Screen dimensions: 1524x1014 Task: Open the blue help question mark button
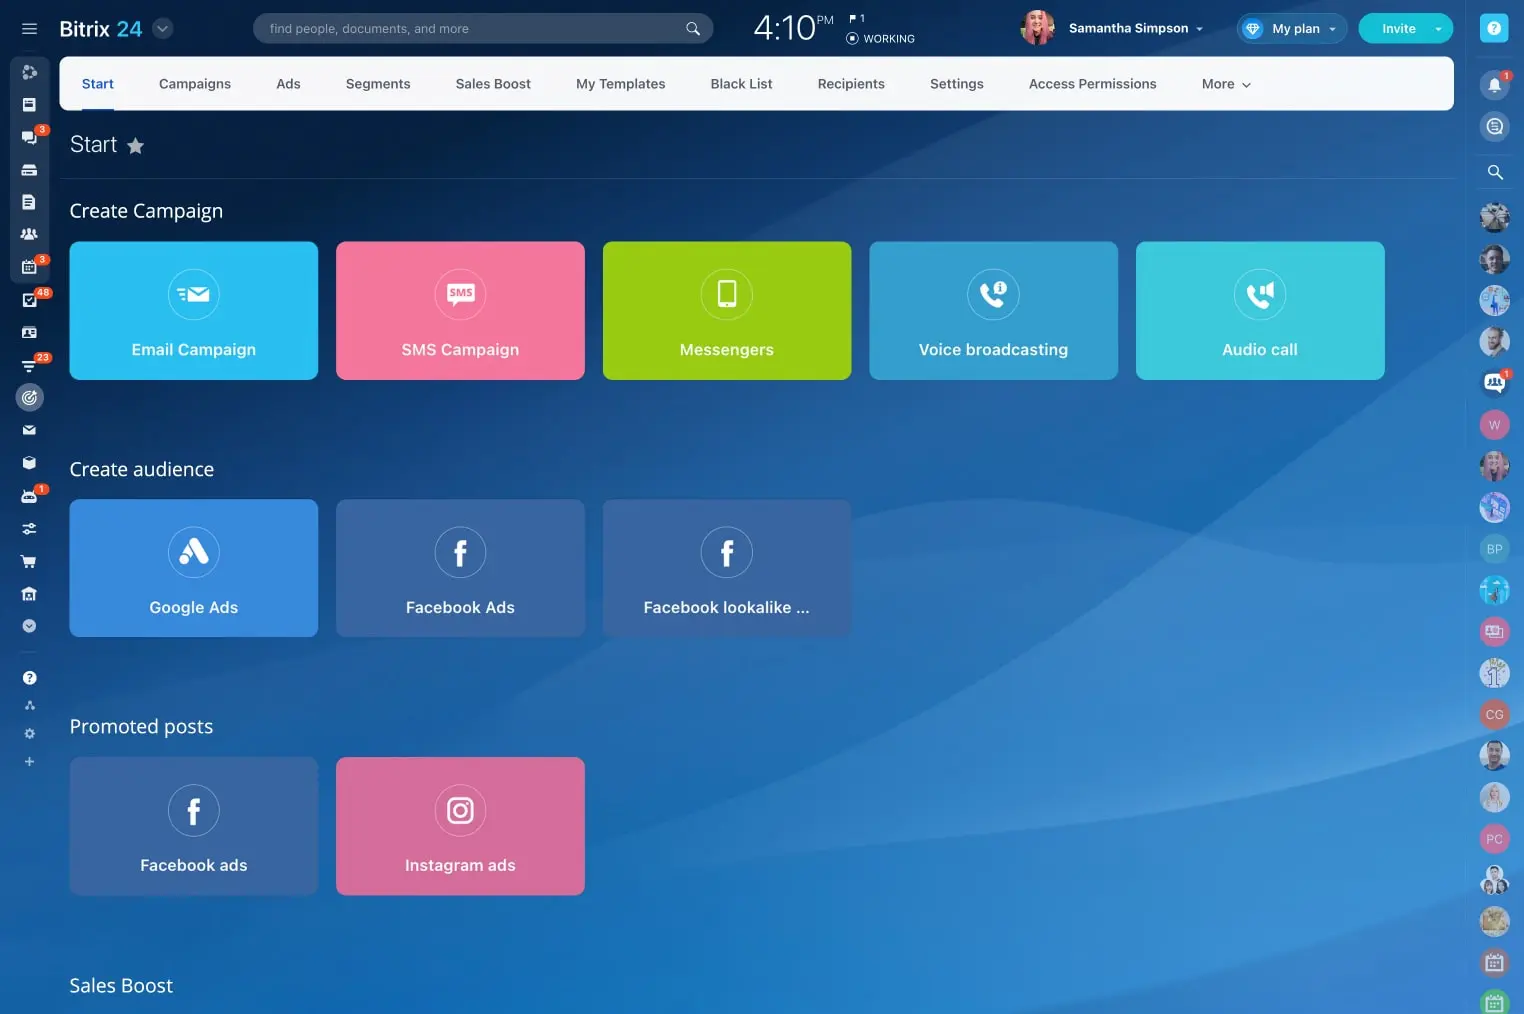(x=1493, y=28)
